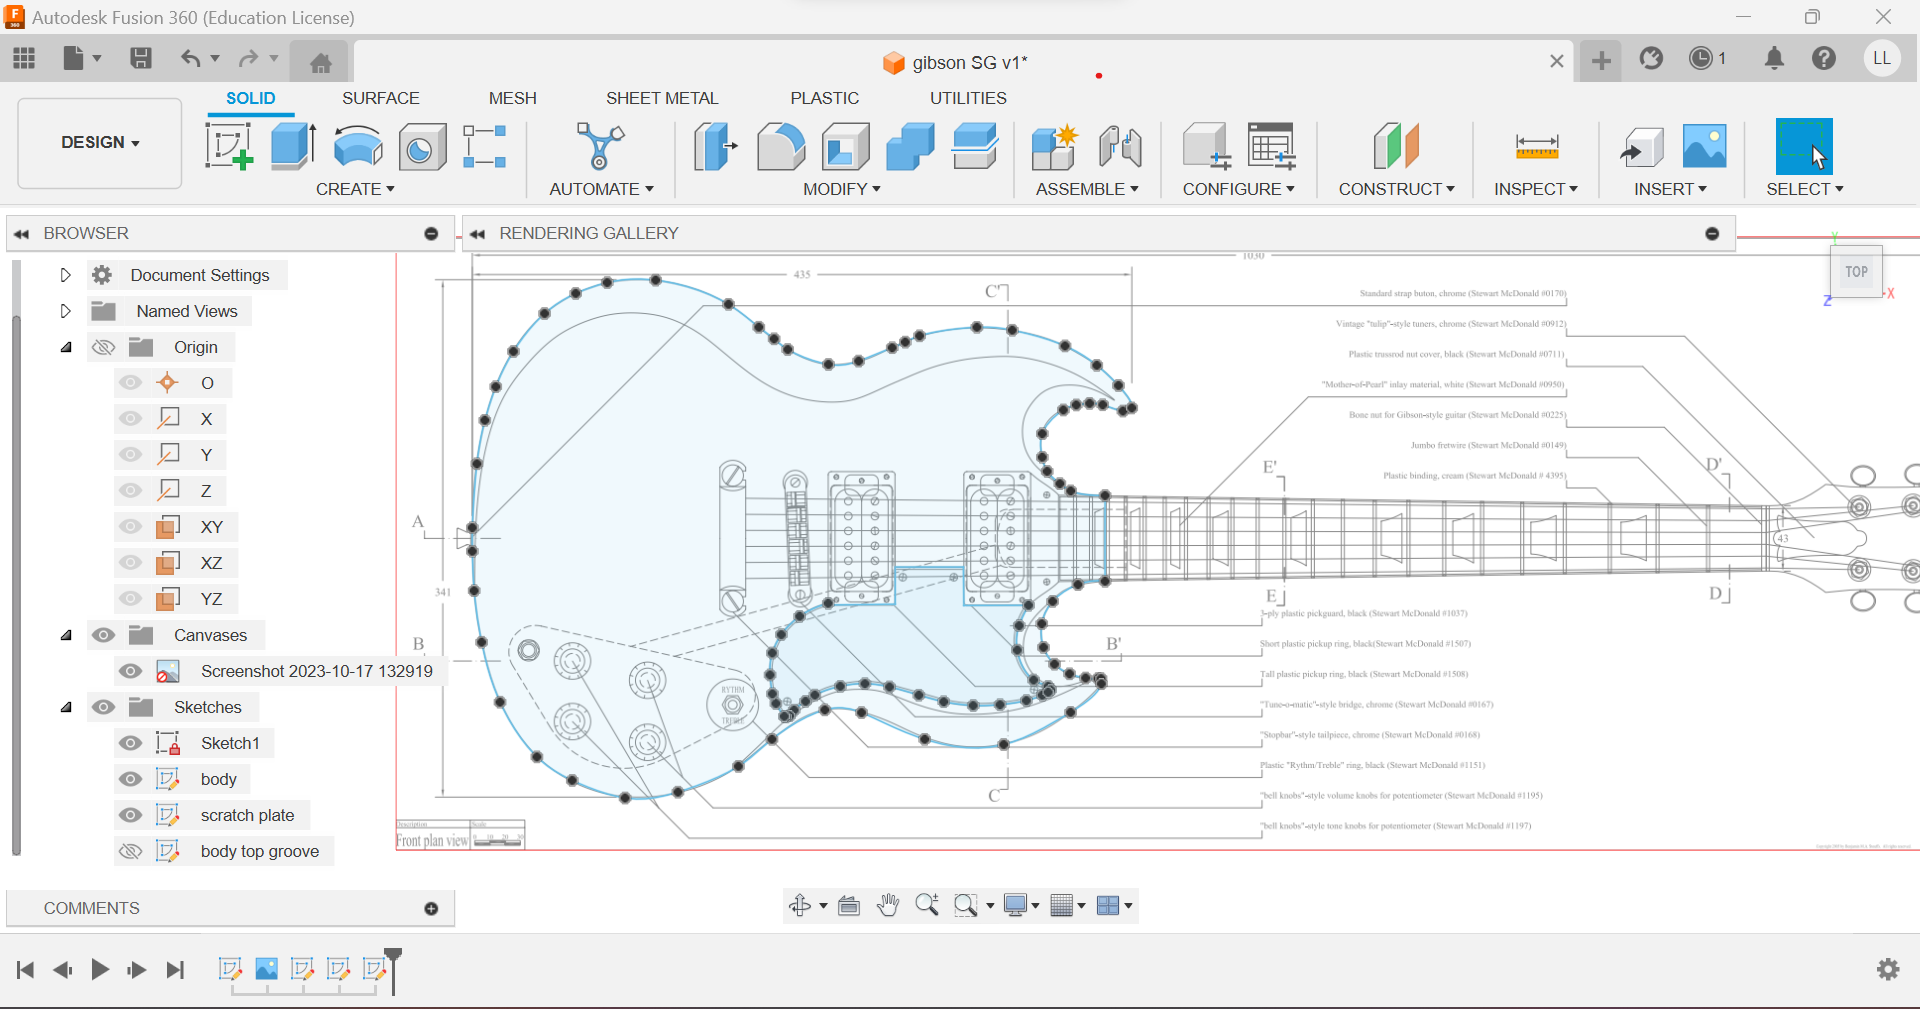Click the LL user profile button
The height and width of the screenshot is (1009, 1920).
click(x=1882, y=58)
